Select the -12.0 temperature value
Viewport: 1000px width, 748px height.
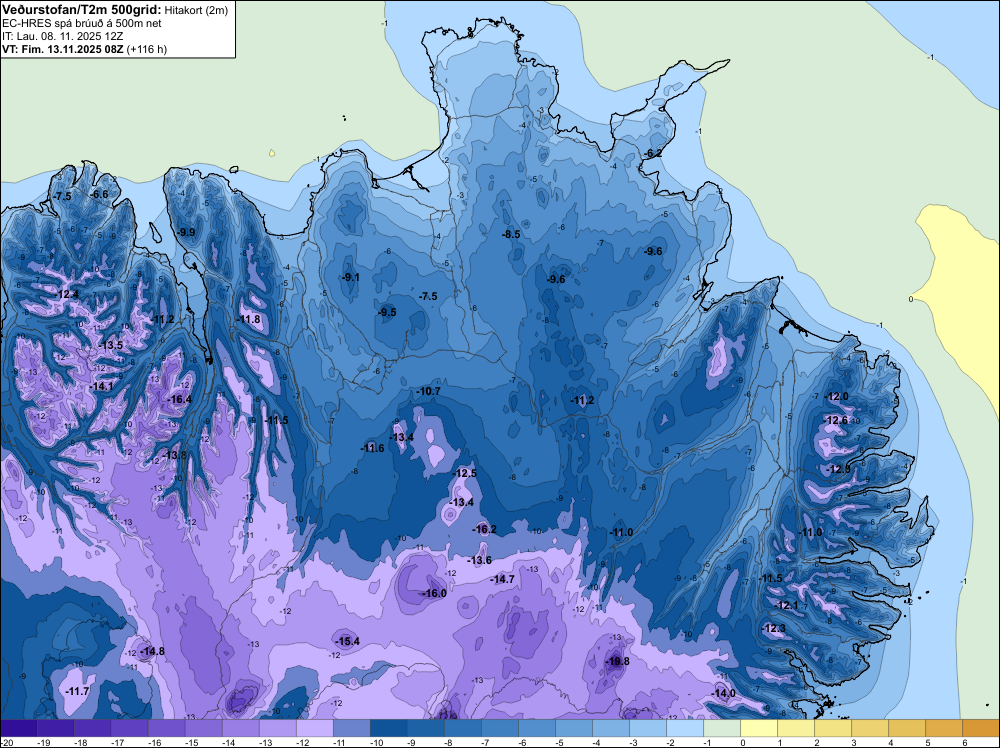pos(836,396)
